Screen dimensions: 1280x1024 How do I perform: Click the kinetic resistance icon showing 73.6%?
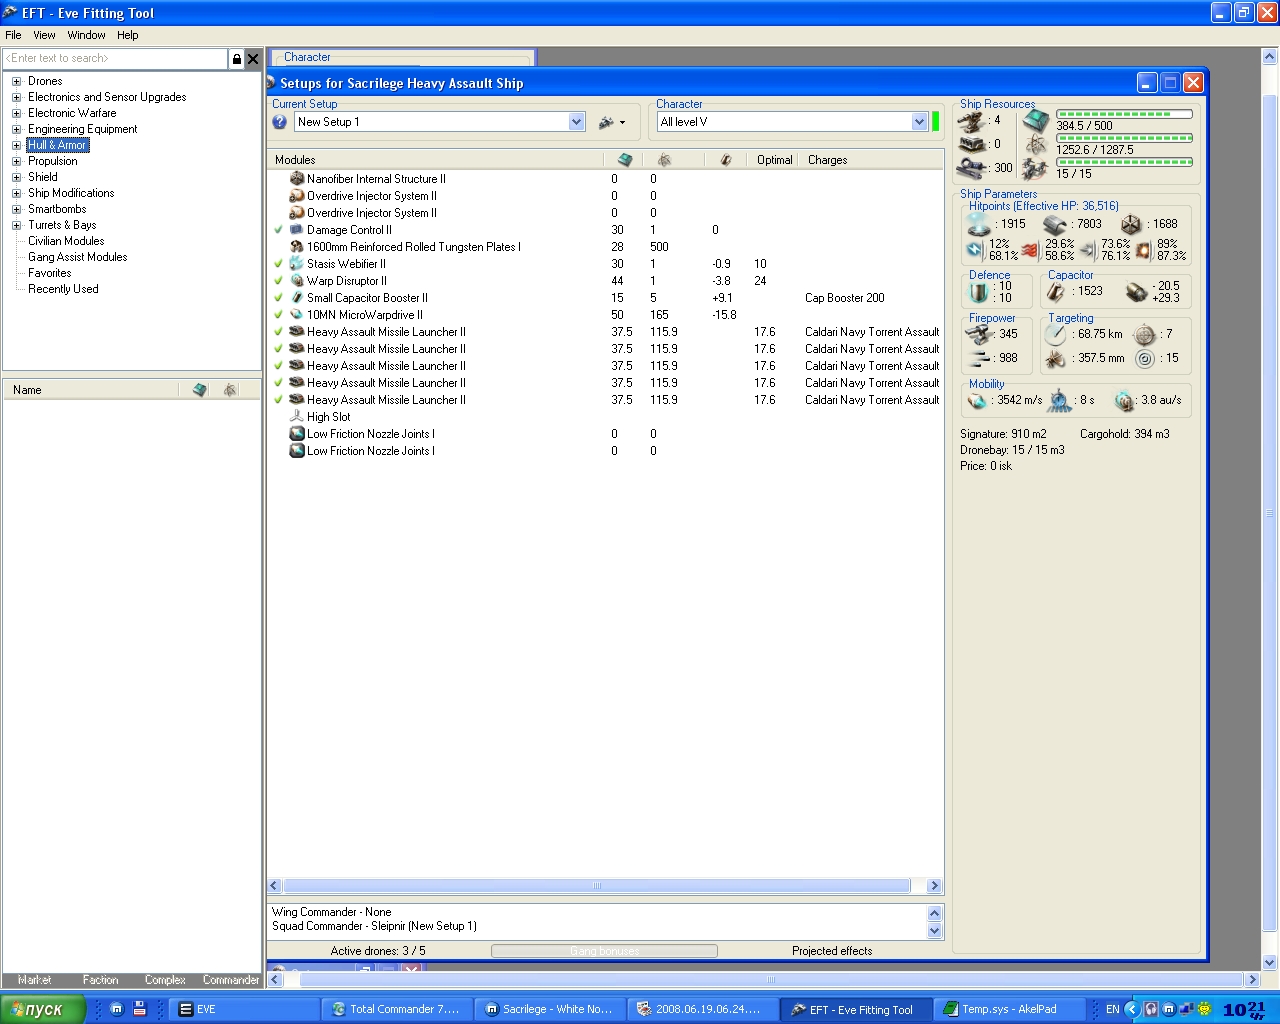(x=1087, y=249)
